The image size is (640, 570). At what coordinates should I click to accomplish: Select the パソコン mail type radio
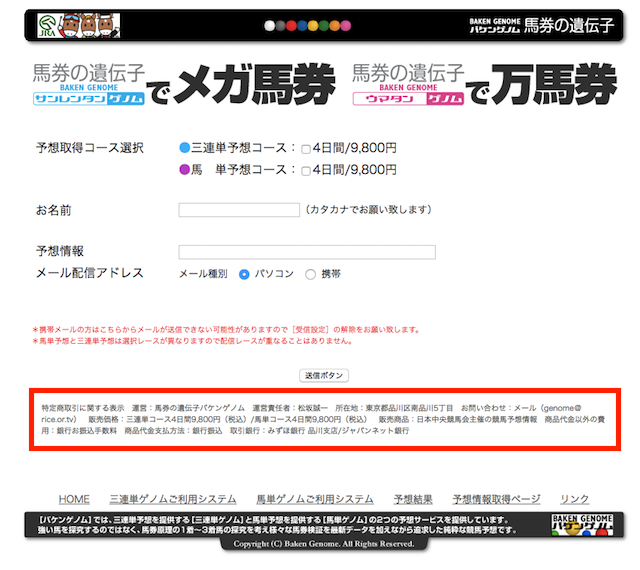[244, 274]
